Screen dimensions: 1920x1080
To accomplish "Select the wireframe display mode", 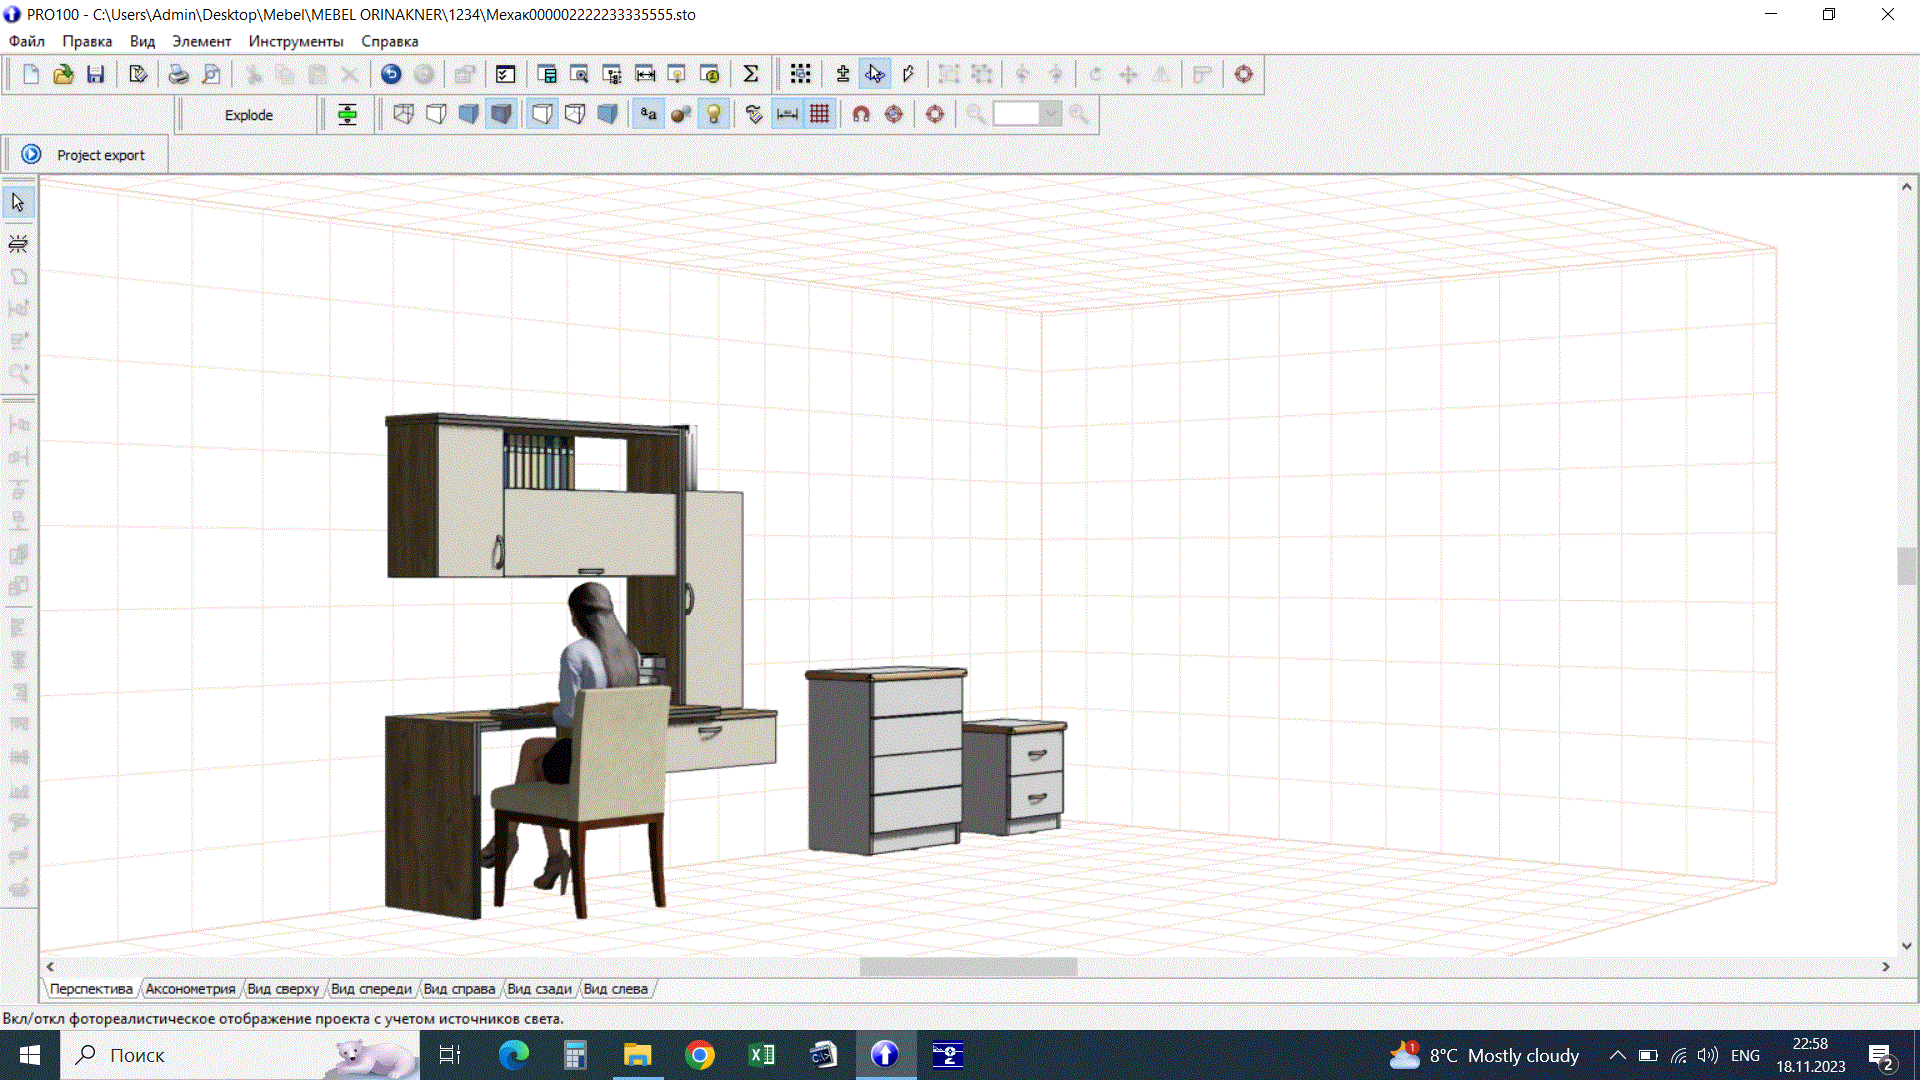I will [403, 114].
